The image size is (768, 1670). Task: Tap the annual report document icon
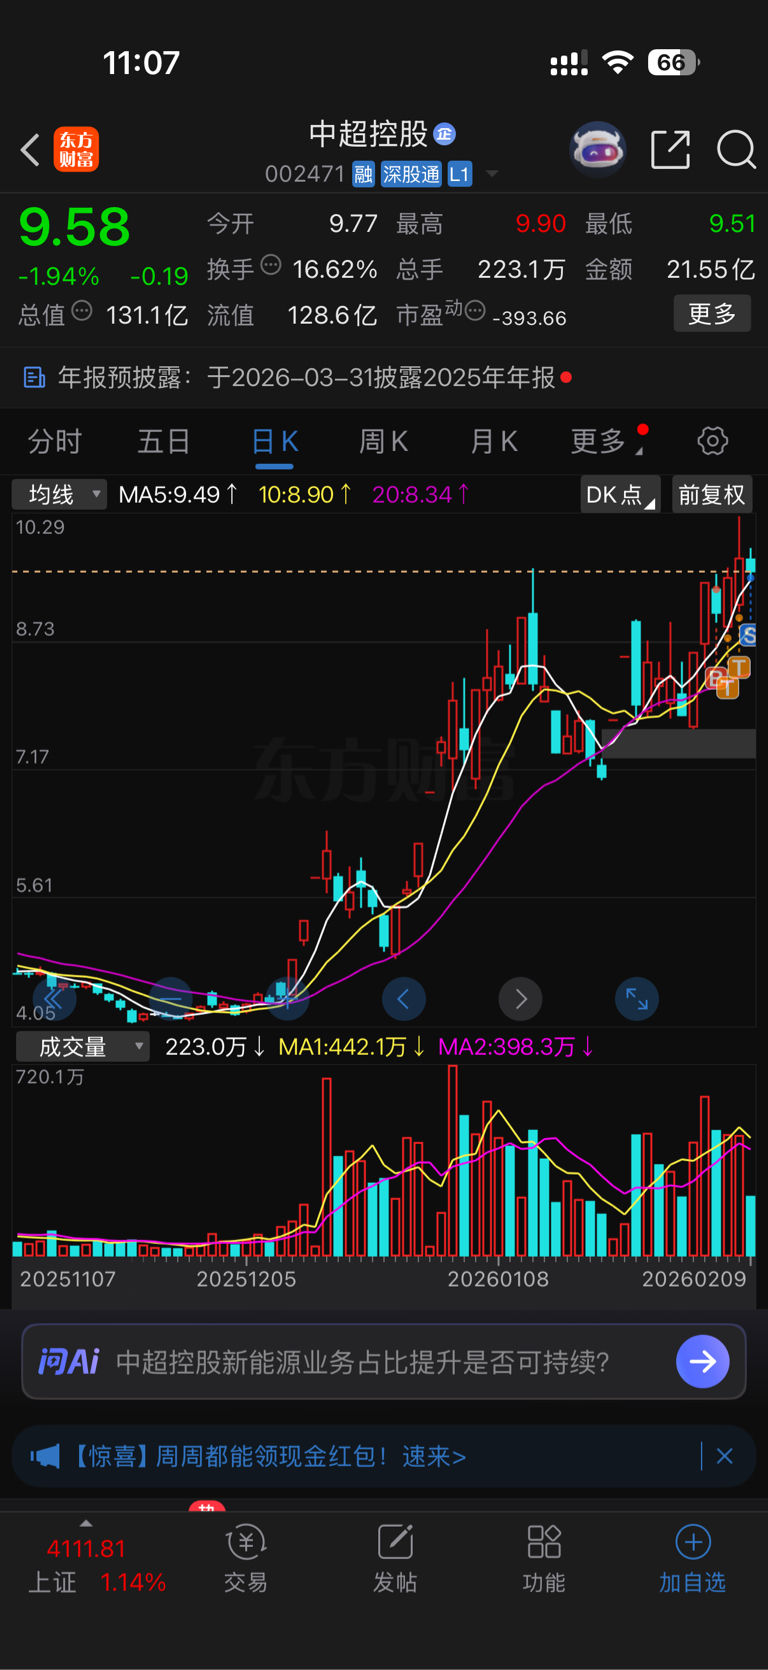click(x=34, y=377)
